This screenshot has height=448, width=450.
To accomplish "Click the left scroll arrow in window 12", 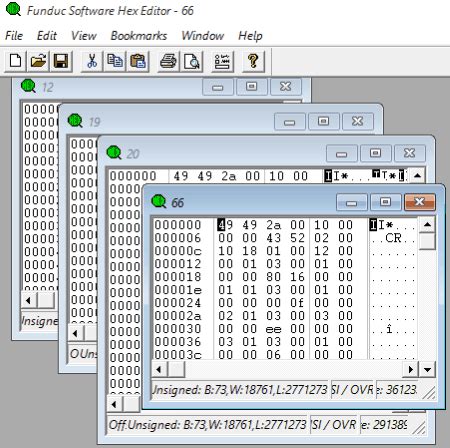I will click(x=29, y=300).
